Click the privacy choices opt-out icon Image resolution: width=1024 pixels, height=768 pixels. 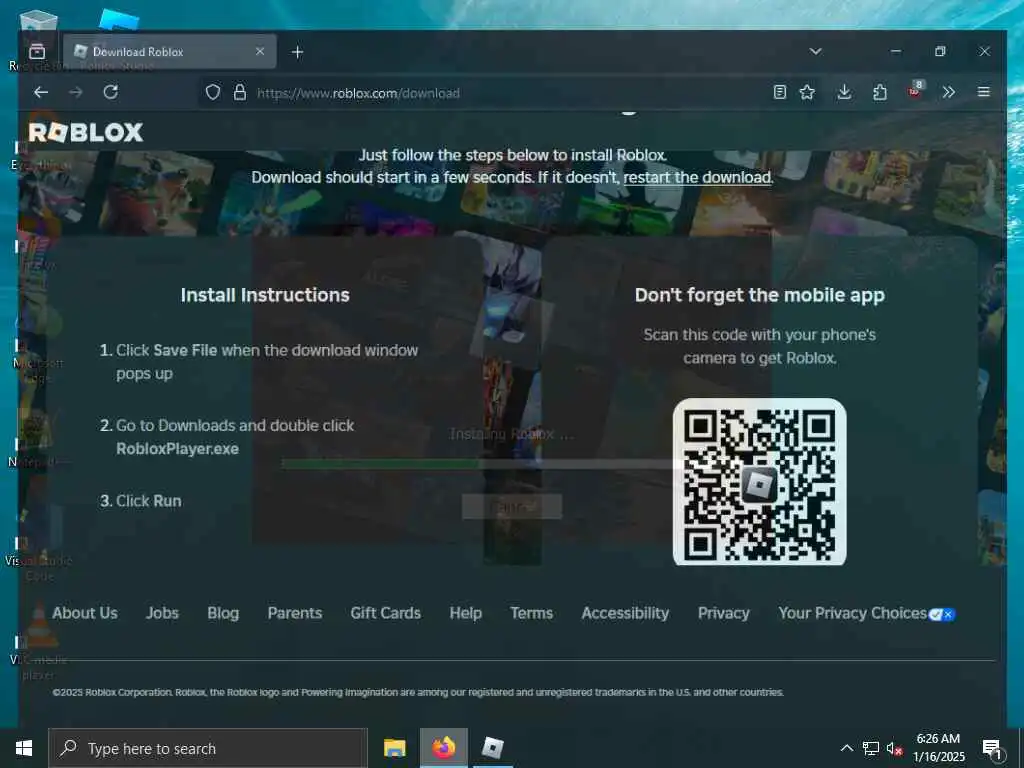pos(942,615)
